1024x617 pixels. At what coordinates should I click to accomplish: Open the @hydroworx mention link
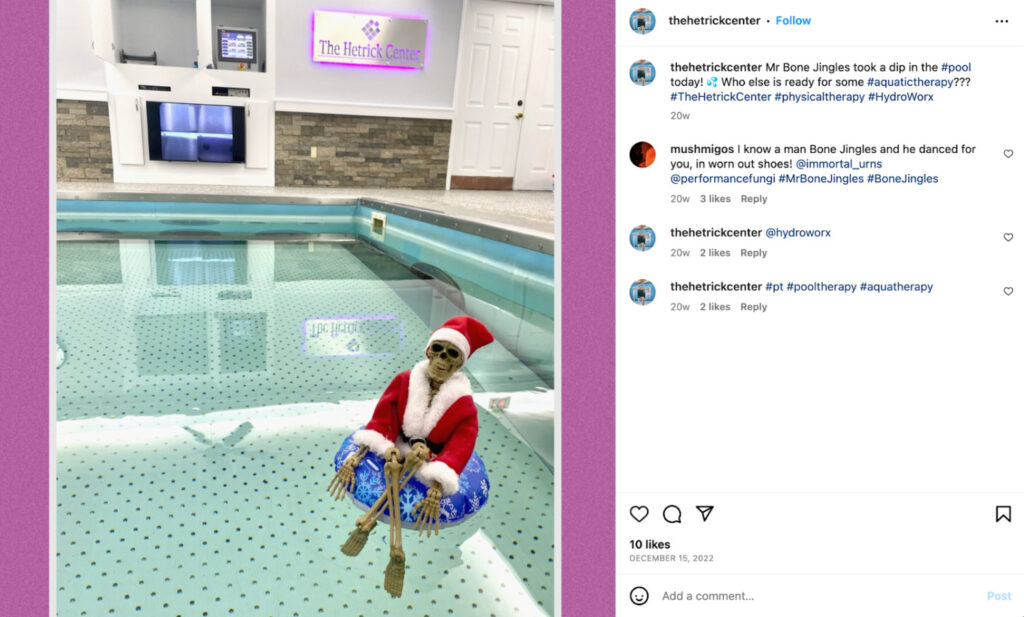[x=797, y=232]
